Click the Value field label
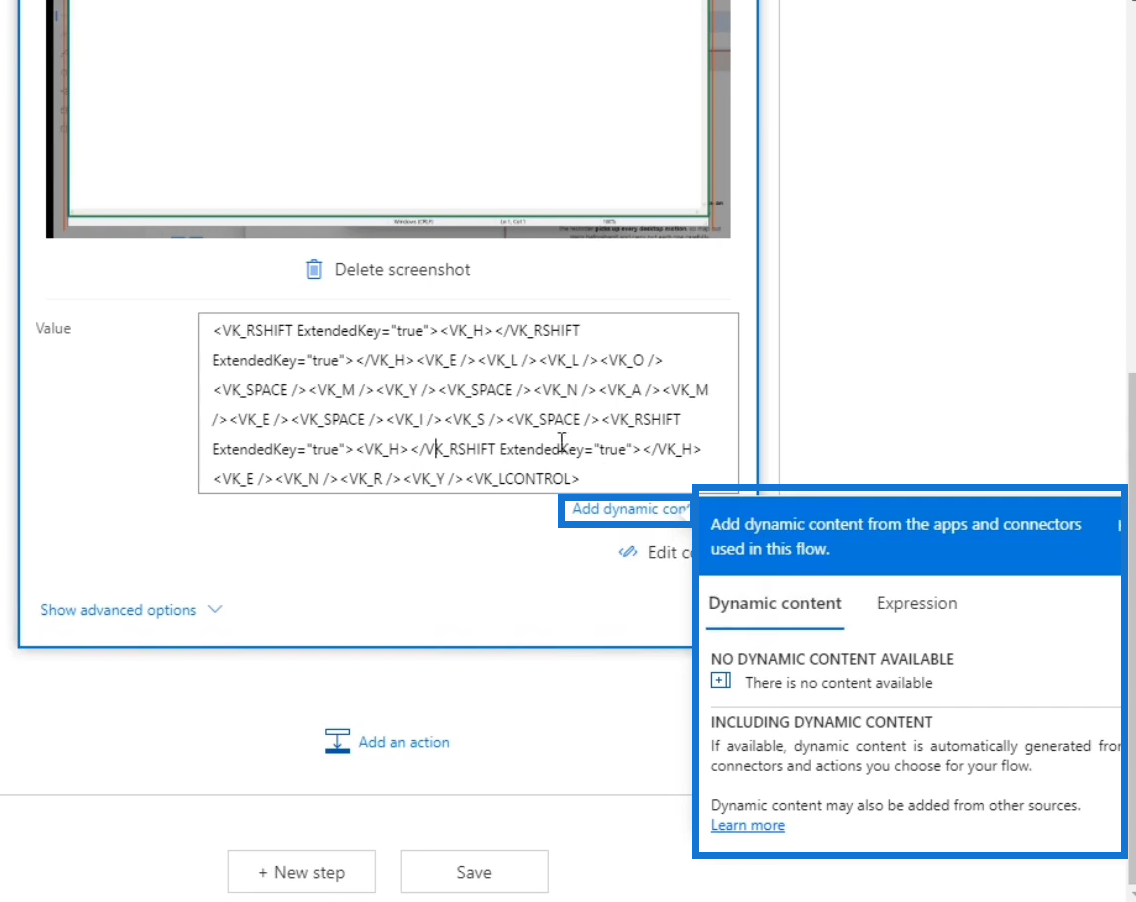 [x=53, y=328]
